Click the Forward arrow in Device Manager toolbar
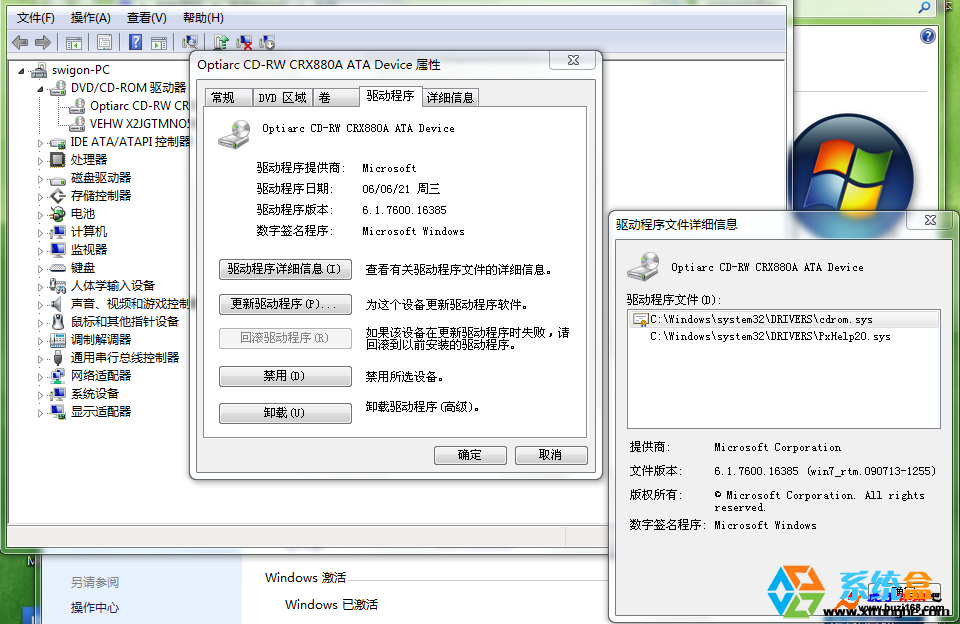Viewport: 960px width, 624px height. pyautogui.click(x=43, y=42)
